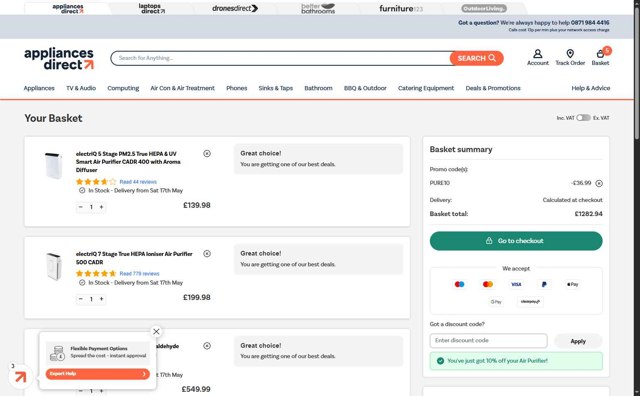Remove PURE10 promo code

[x=599, y=183]
